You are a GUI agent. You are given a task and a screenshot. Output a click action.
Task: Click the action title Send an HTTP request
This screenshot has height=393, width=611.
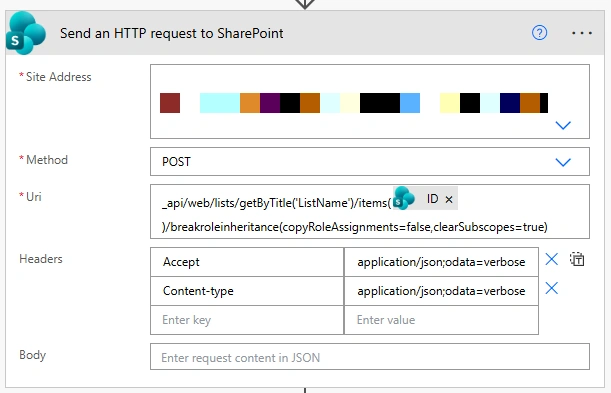click(171, 33)
